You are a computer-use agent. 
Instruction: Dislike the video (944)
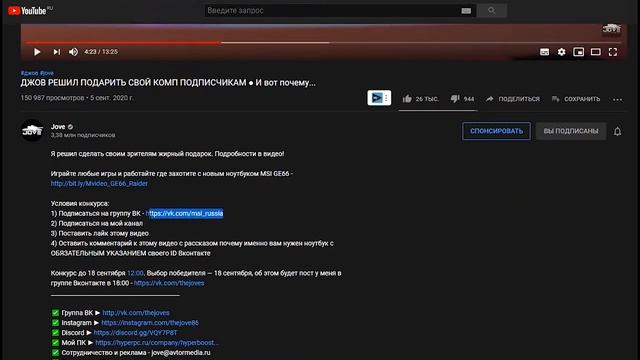tap(462, 99)
